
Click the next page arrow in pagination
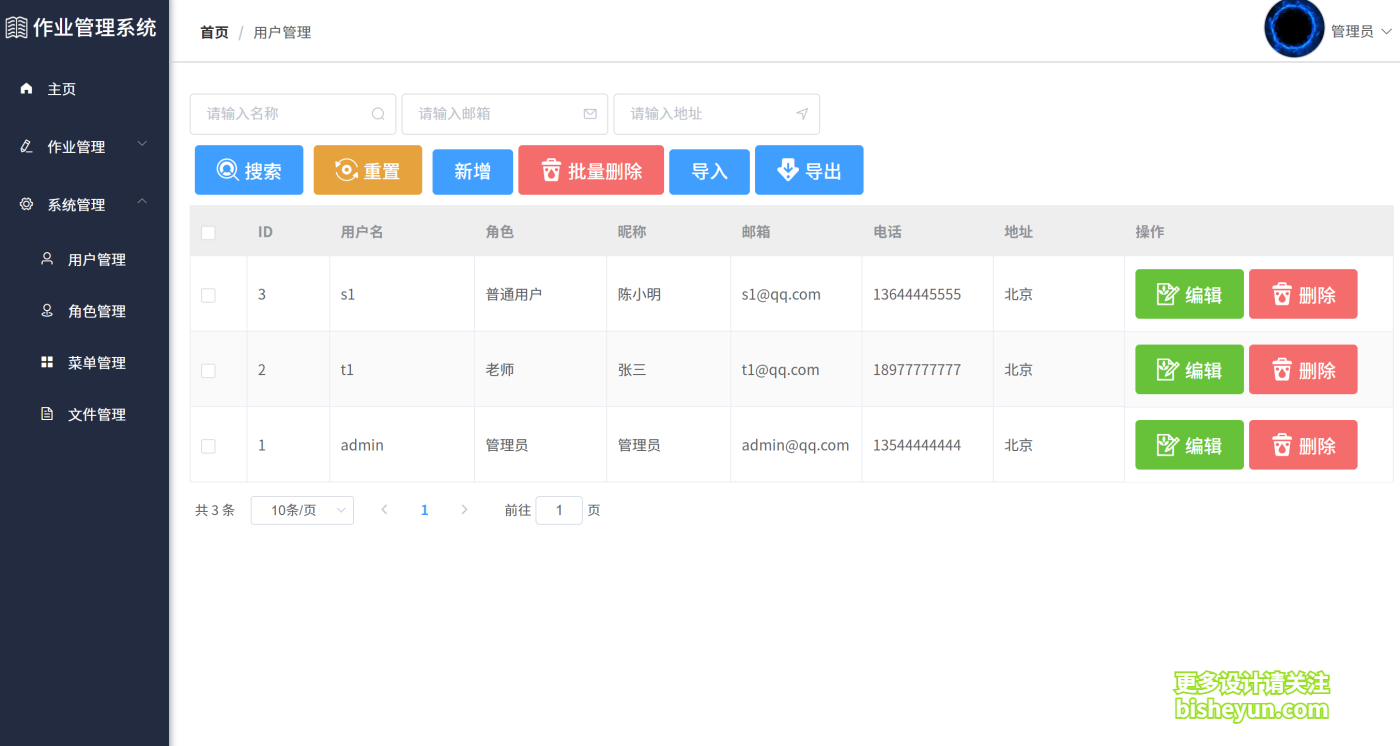464,510
